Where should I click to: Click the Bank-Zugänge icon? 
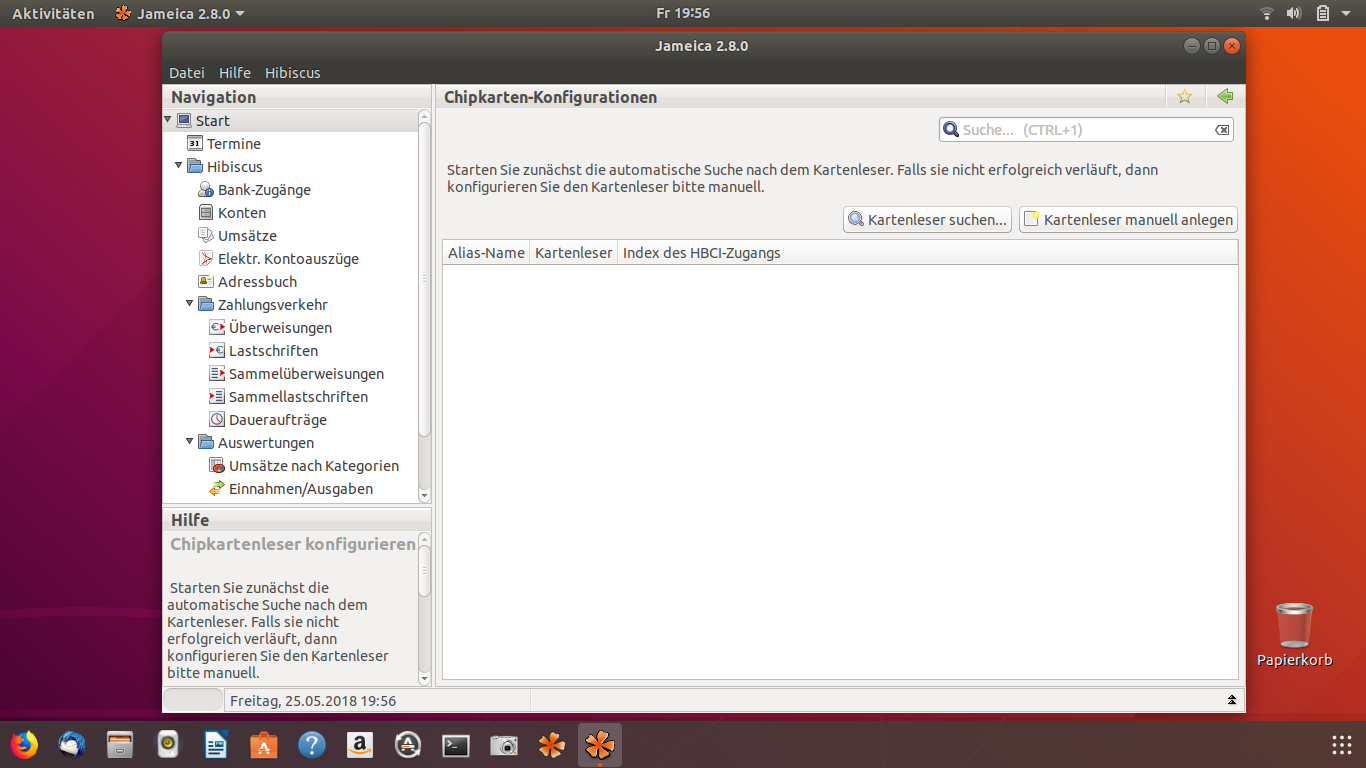(x=206, y=190)
